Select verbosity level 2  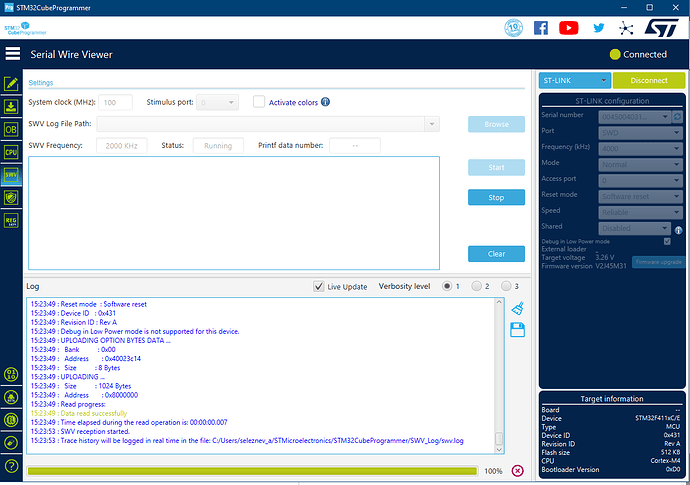(476, 286)
